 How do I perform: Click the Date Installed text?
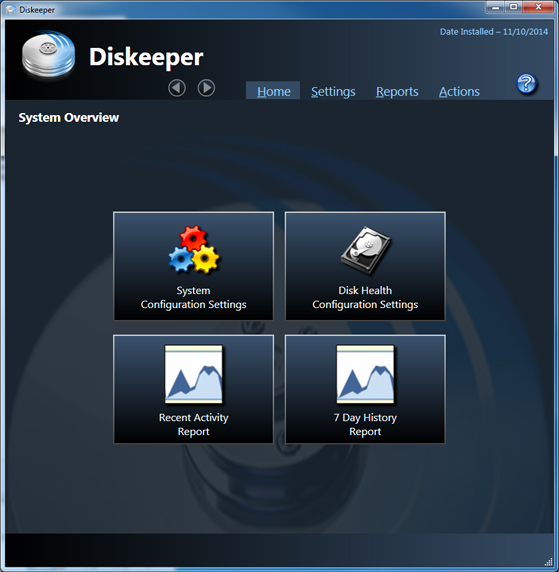494,32
